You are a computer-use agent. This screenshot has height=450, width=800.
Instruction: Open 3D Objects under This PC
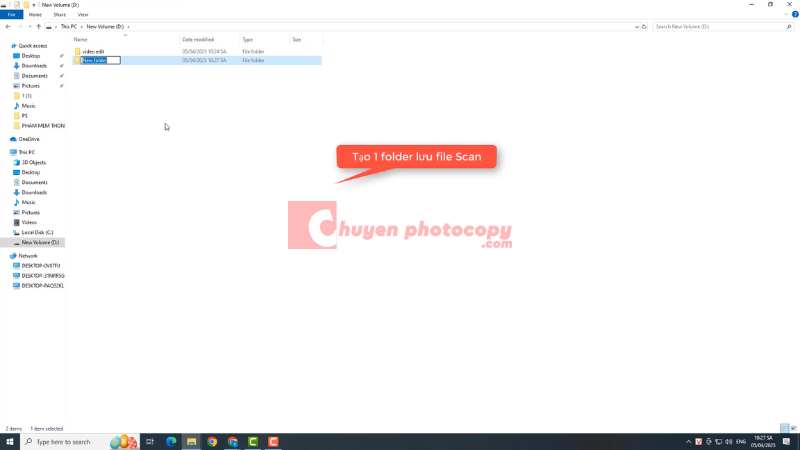[34, 162]
